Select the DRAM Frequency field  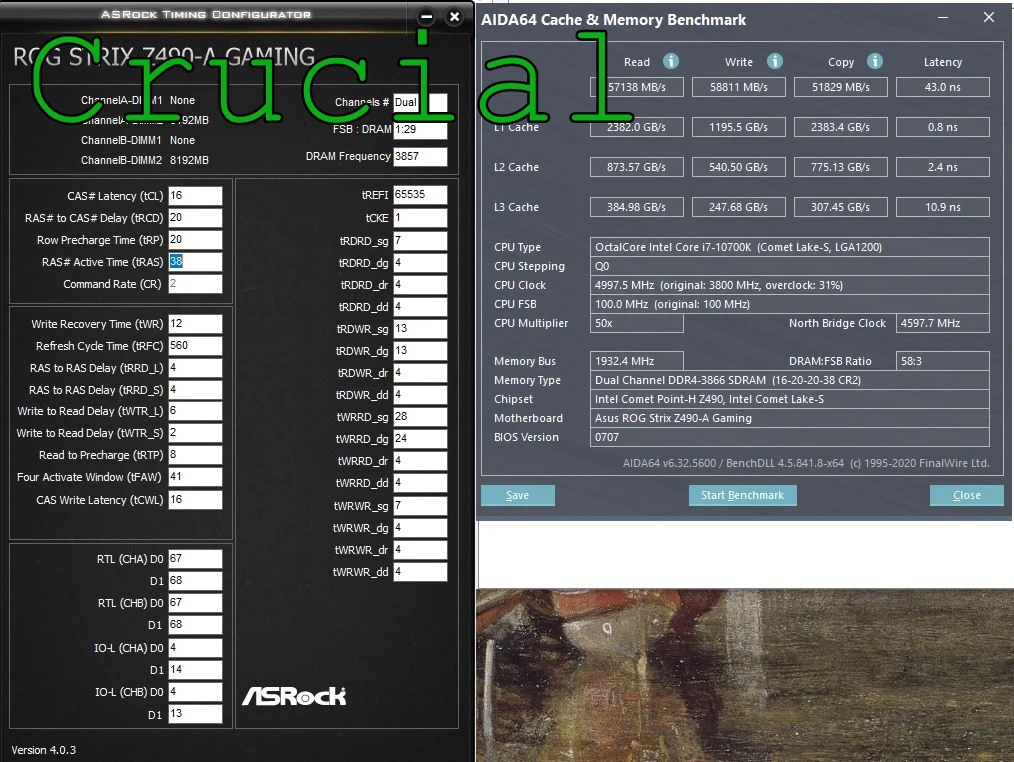420,157
